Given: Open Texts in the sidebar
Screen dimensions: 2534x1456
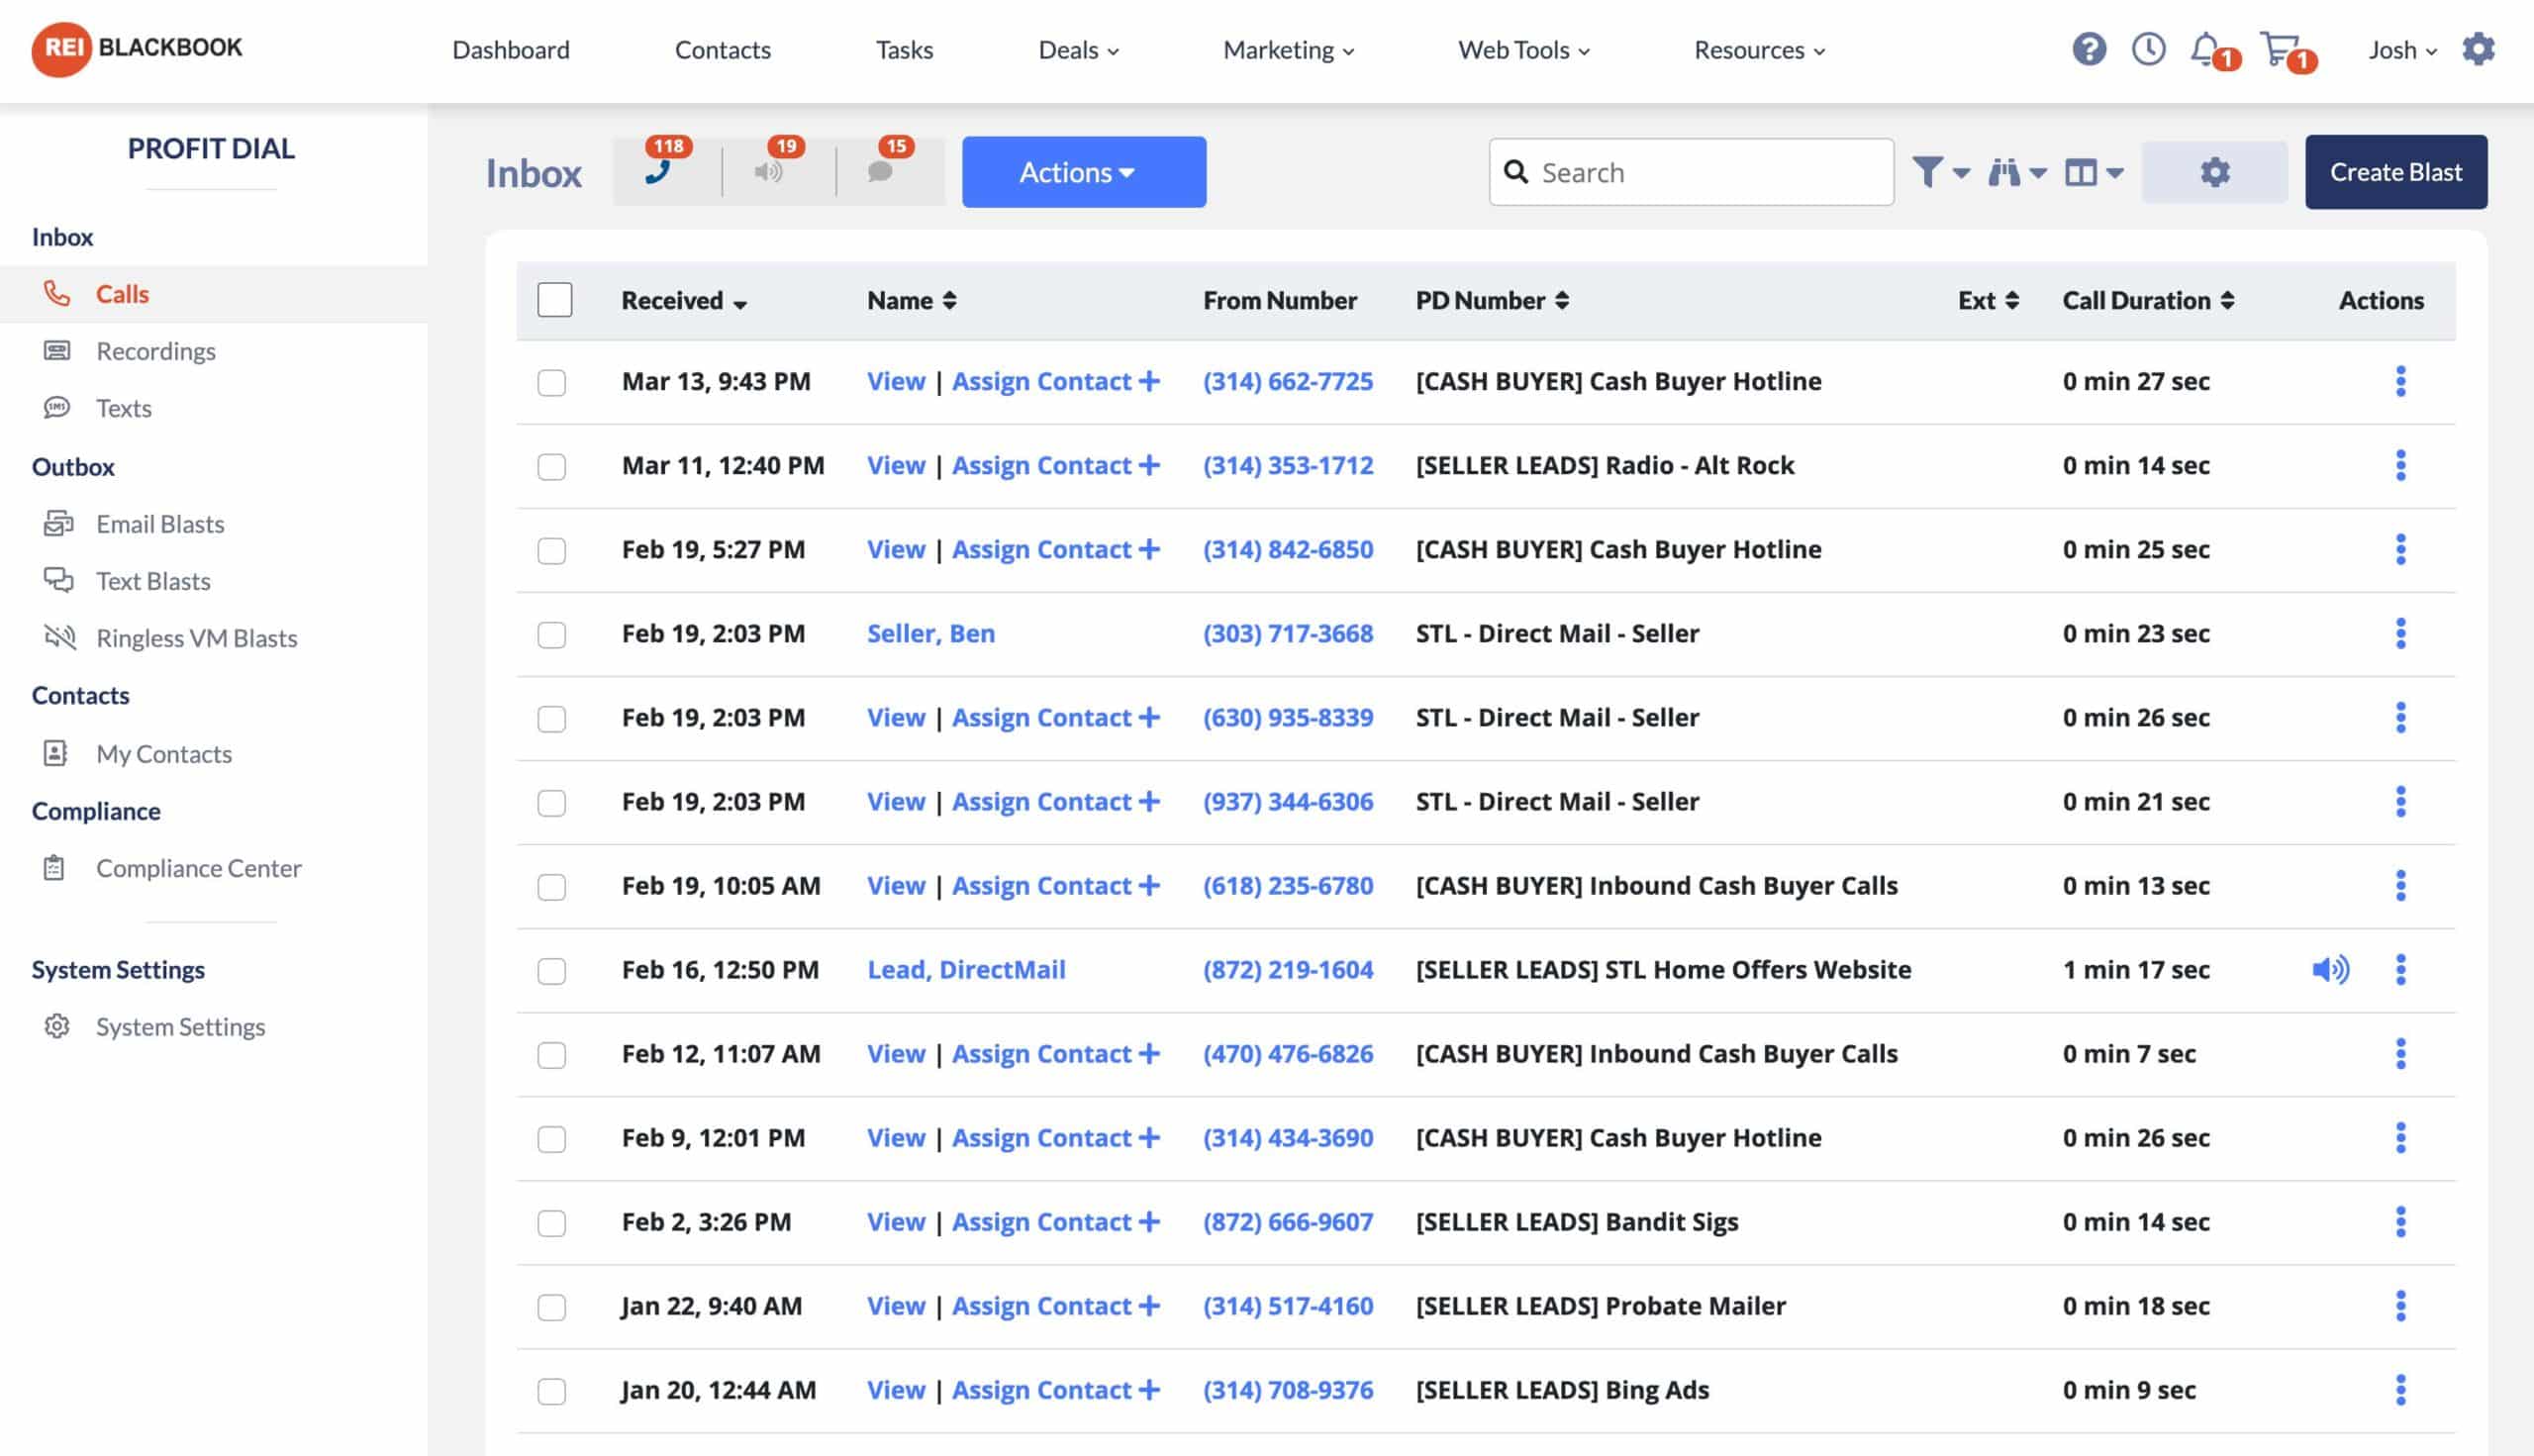Looking at the screenshot, I should click(x=123, y=408).
